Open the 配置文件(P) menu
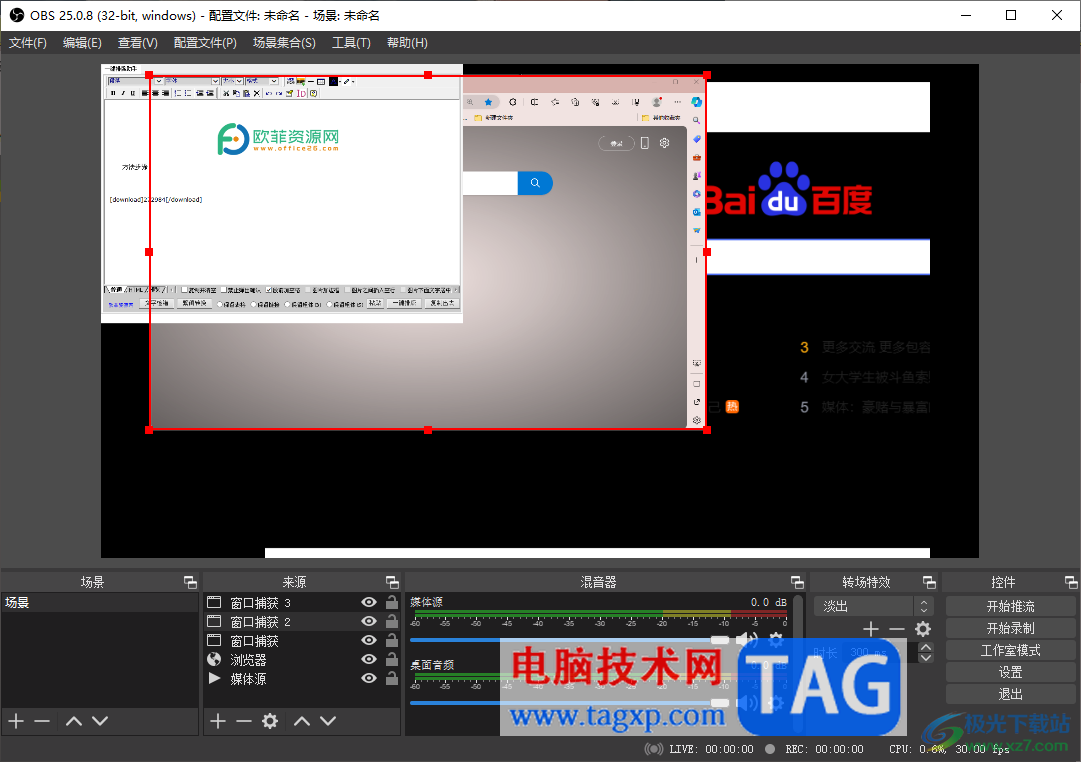 tap(205, 43)
